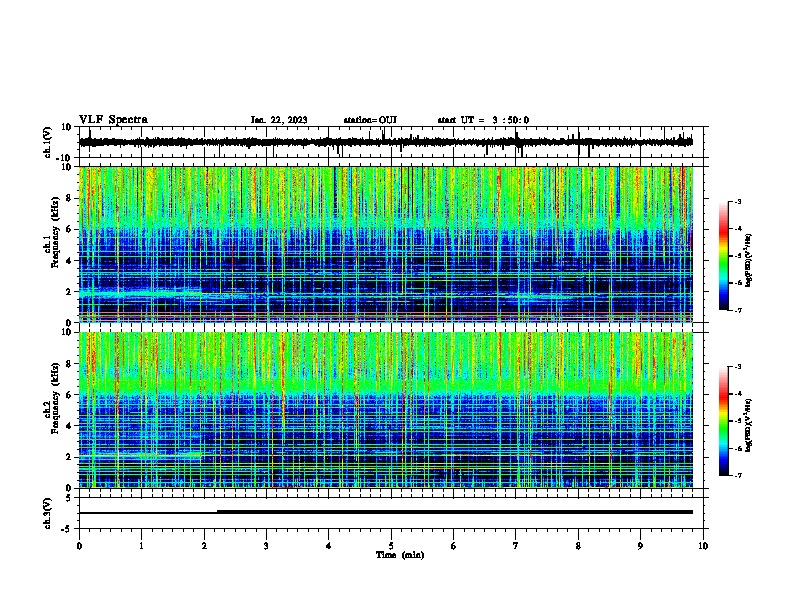Click the ch.1 spectrogram color bar
Image resolution: width=792 pixels, height=612 pixels.
724,256
